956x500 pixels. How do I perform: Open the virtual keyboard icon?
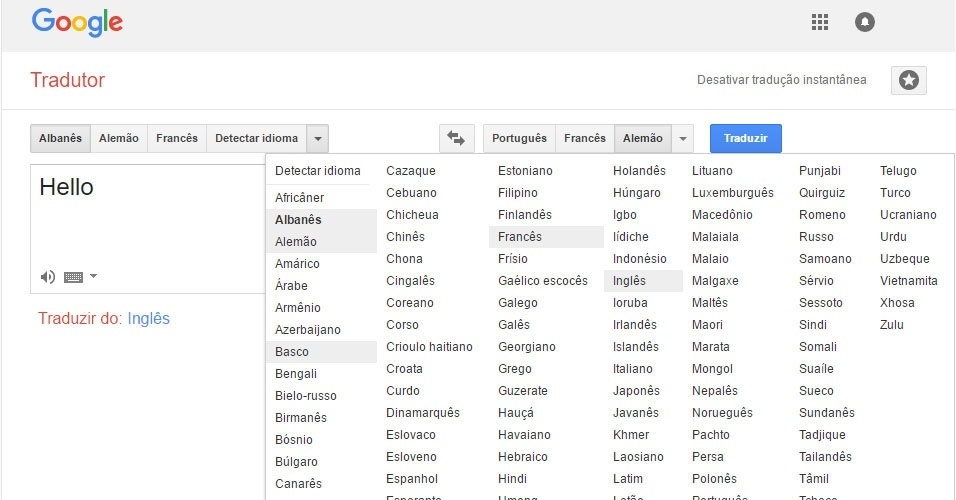(73, 277)
